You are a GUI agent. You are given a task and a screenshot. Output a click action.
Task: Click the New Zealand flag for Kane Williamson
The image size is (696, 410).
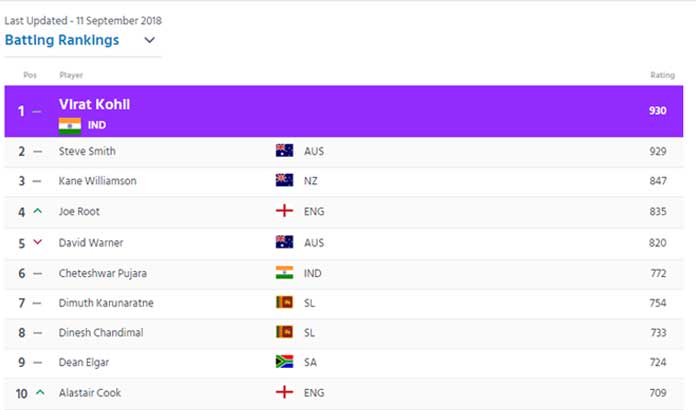point(284,181)
